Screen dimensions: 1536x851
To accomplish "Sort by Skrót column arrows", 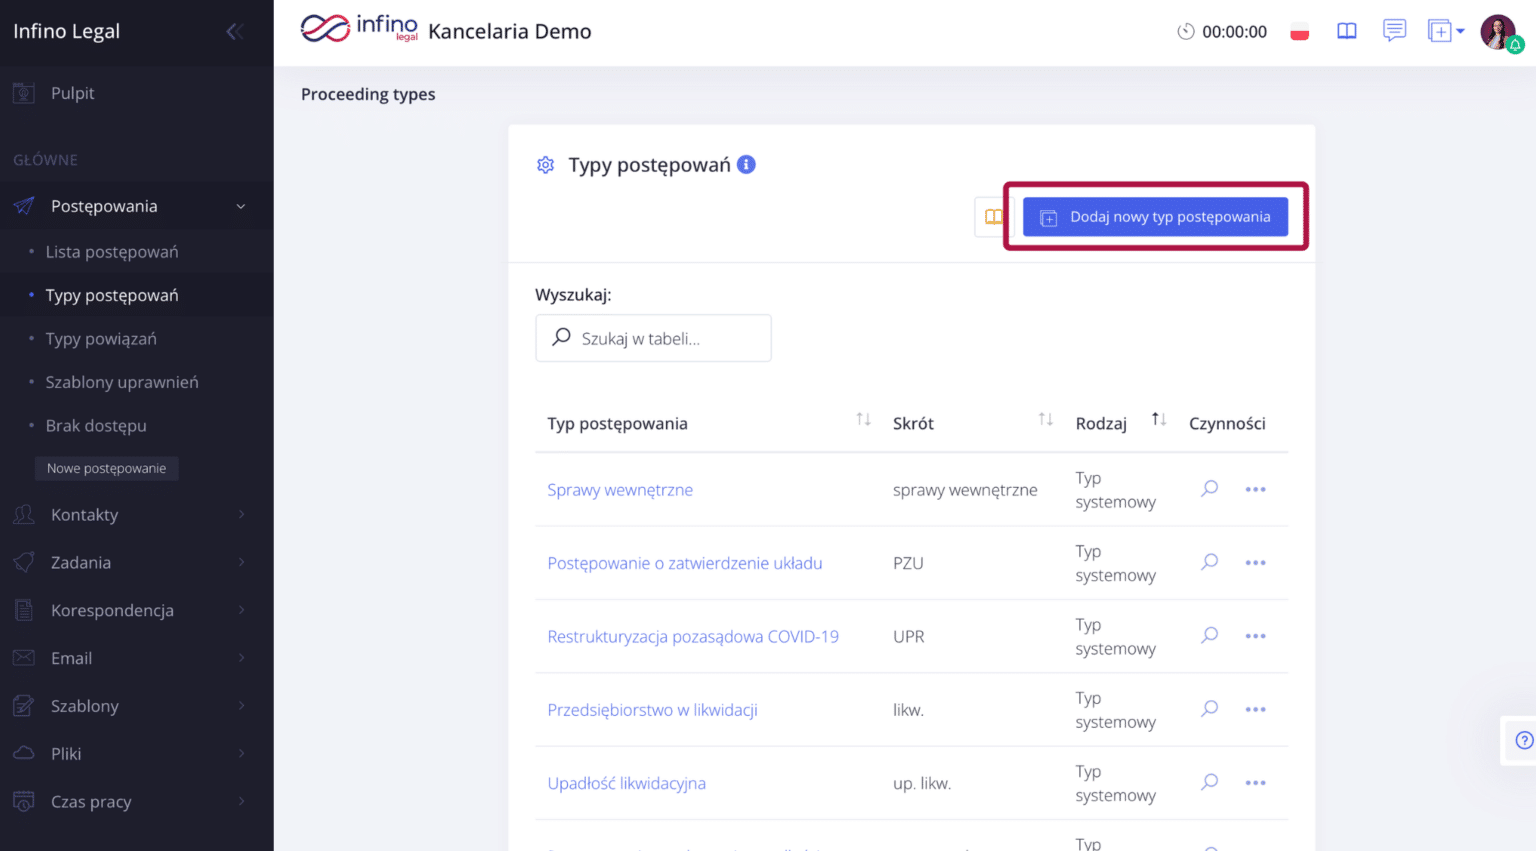I will 1045,420.
